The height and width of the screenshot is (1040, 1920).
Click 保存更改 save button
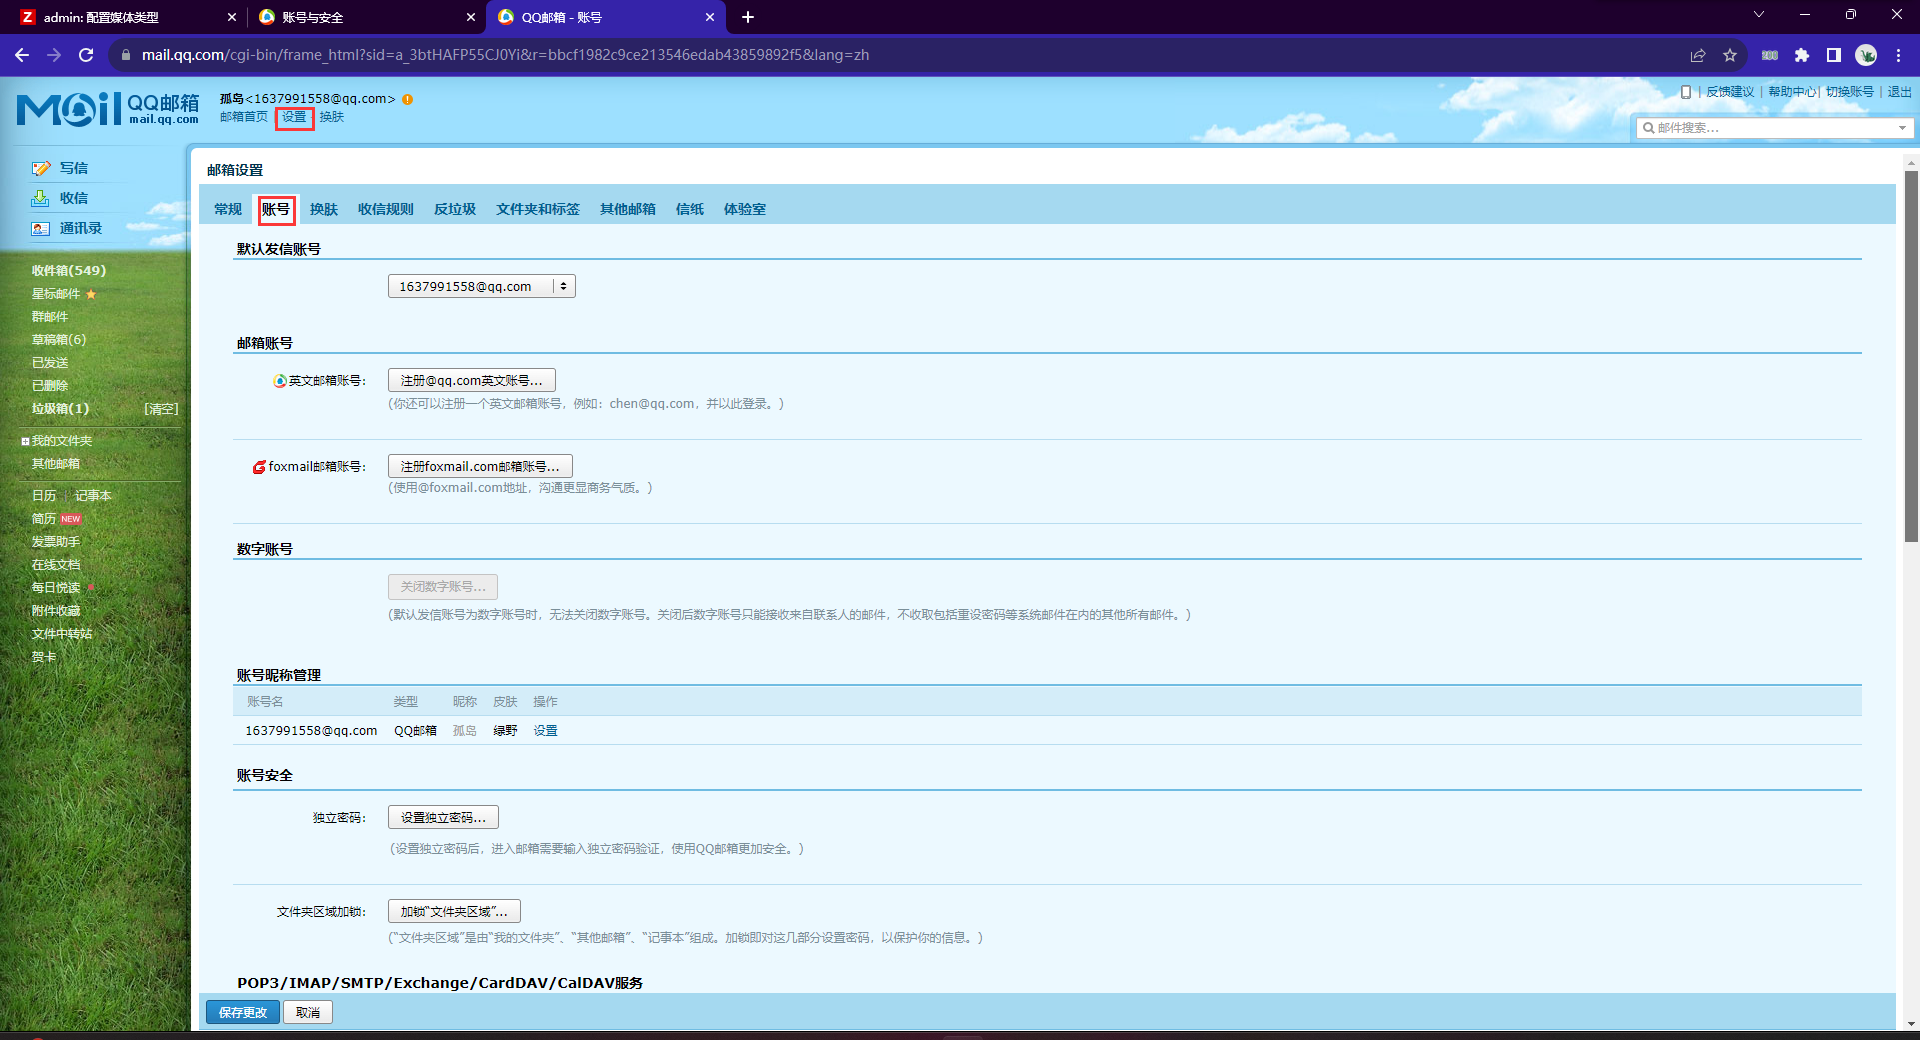pos(243,1012)
